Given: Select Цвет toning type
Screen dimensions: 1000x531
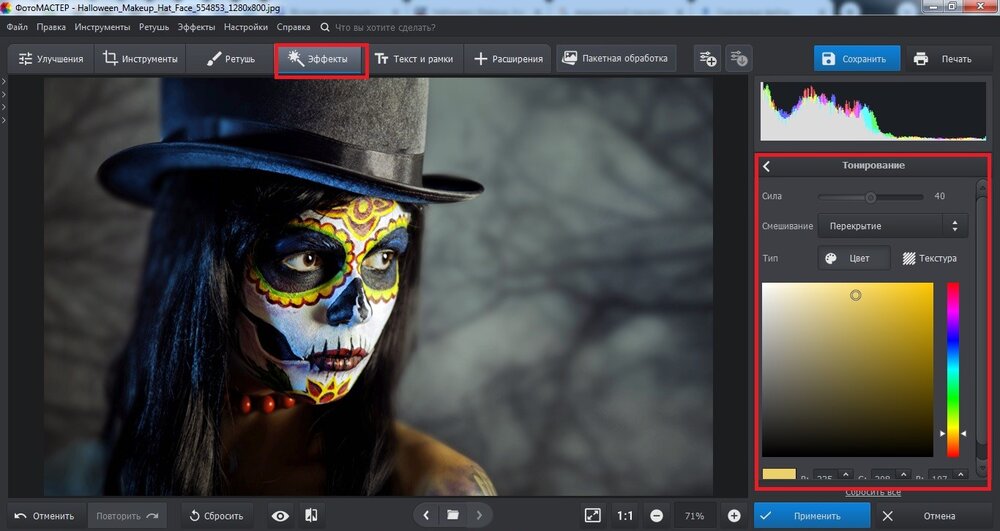Looking at the screenshot, I should 856,258.
